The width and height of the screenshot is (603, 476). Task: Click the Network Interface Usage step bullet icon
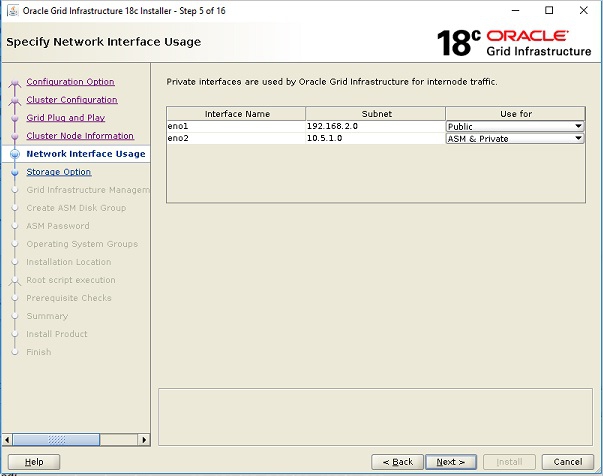point(15,154)
